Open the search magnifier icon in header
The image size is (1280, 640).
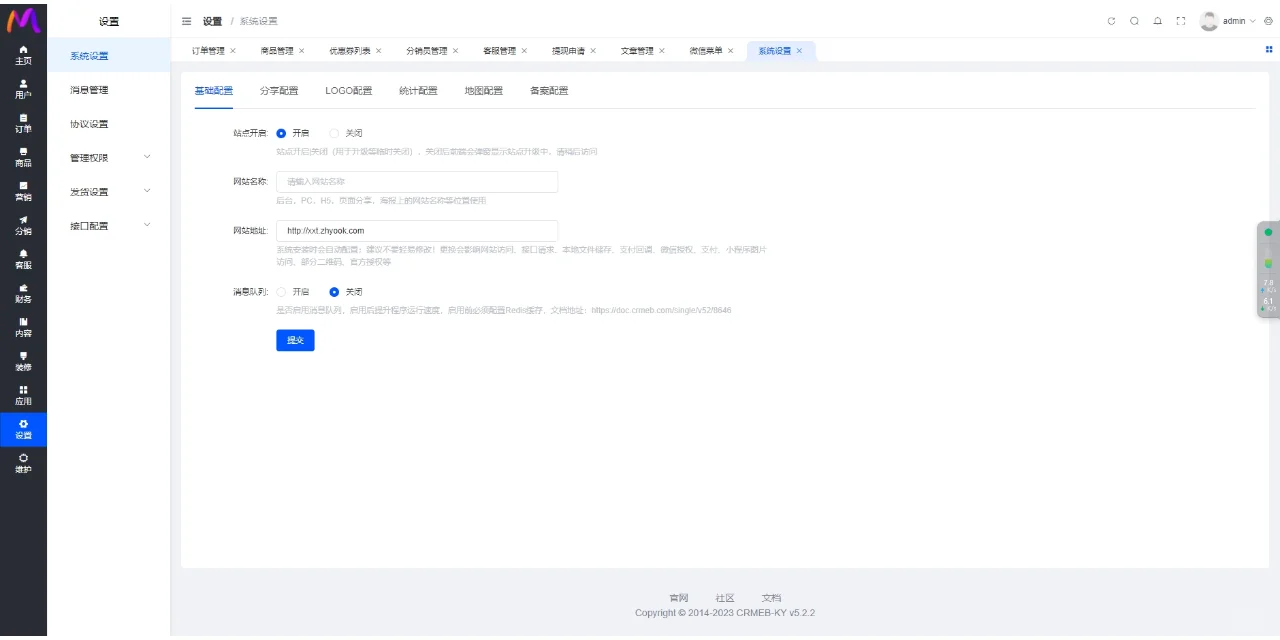1134,21
